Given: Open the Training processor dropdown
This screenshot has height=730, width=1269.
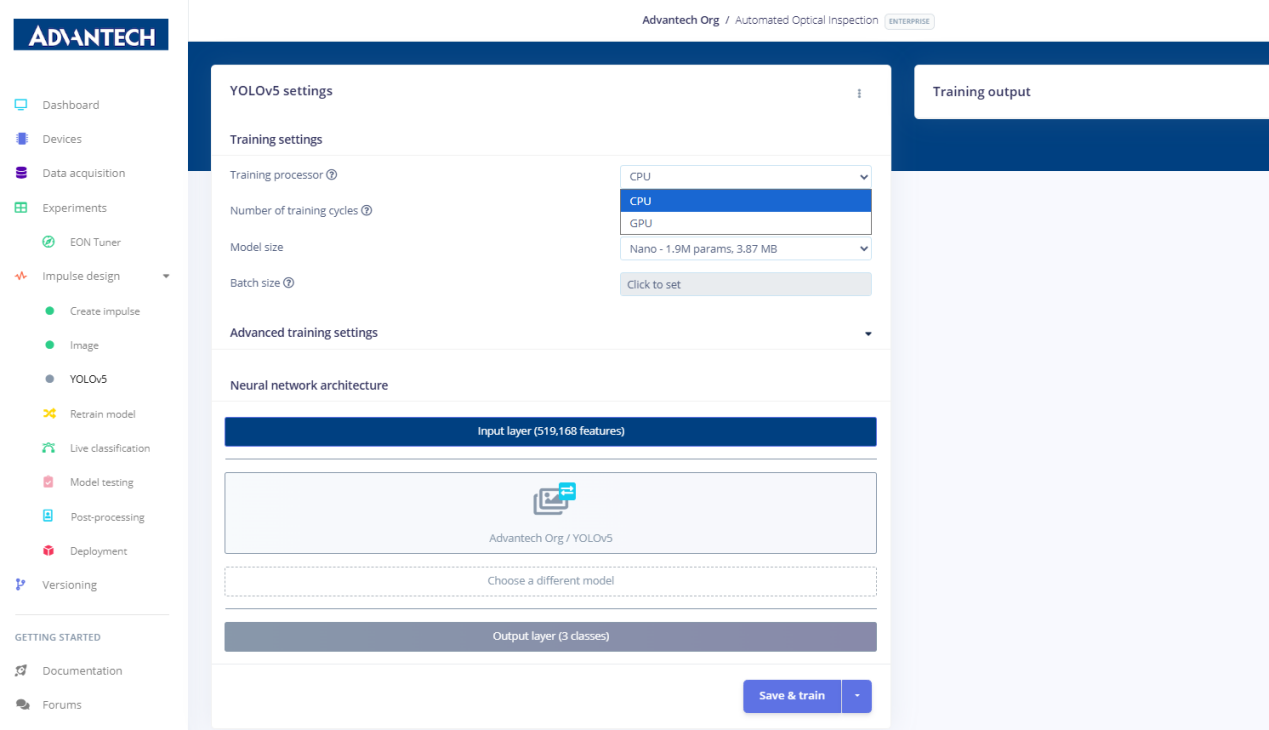Looking at the screenshot, I should point(745,177).
